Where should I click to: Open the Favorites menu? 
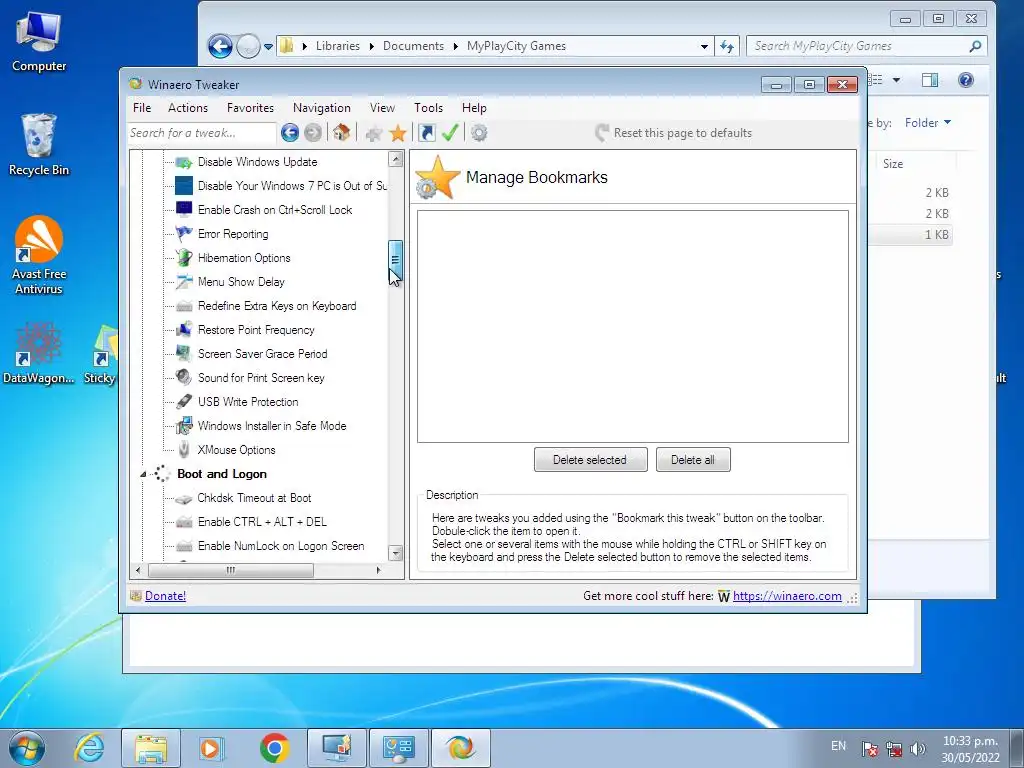tap(250, 108)
